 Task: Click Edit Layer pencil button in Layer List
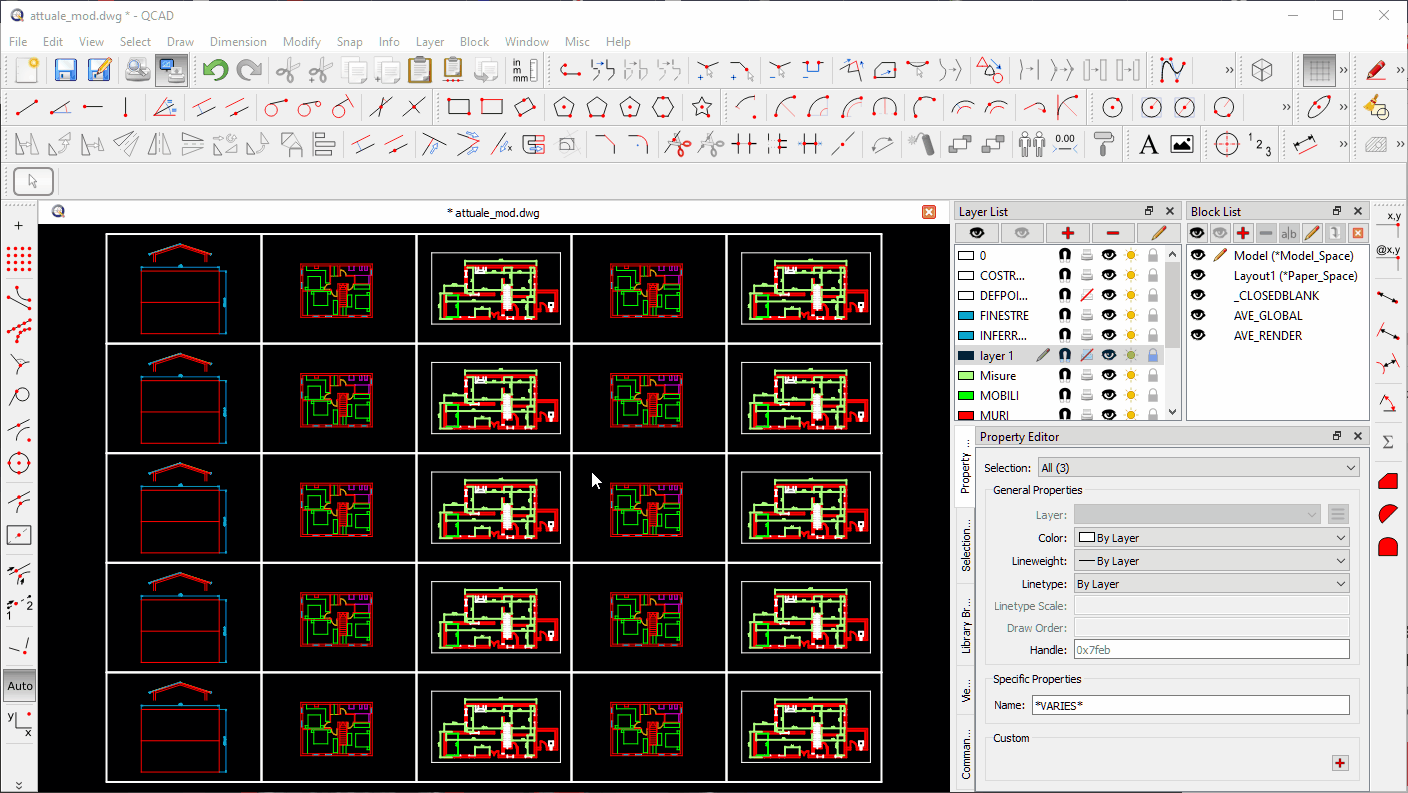point(1158,233)
